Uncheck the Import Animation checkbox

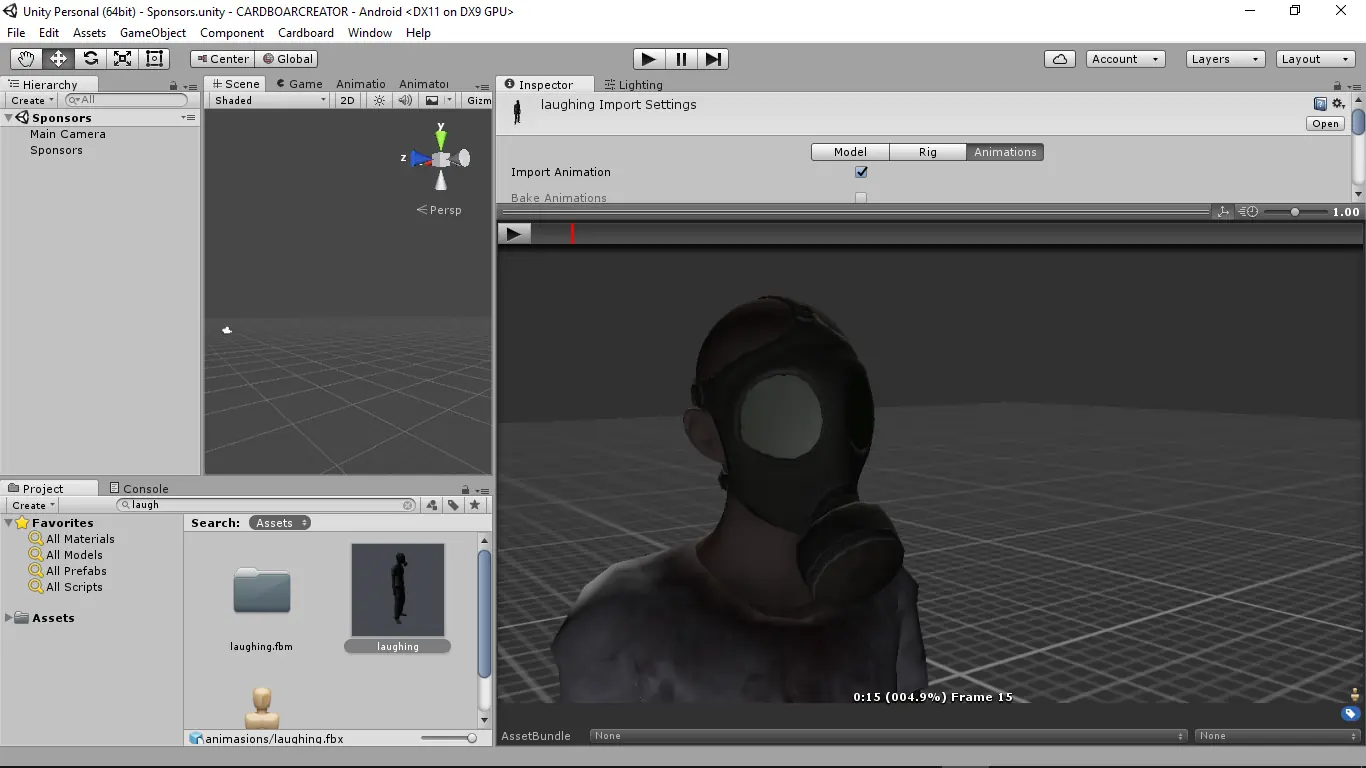click(861, 172)
